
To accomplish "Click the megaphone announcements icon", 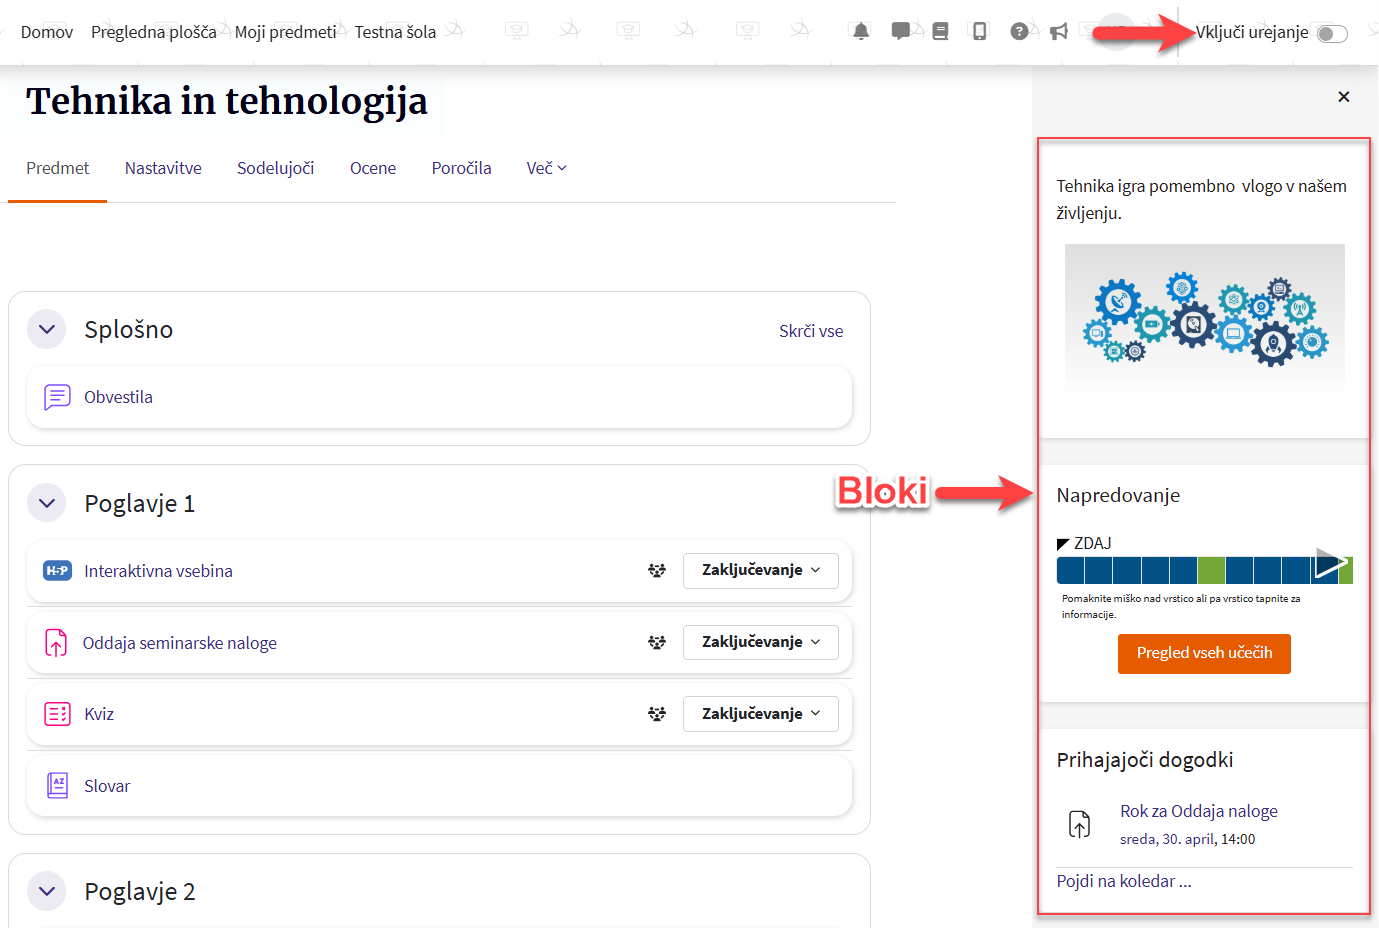I will pos(1059,32).
